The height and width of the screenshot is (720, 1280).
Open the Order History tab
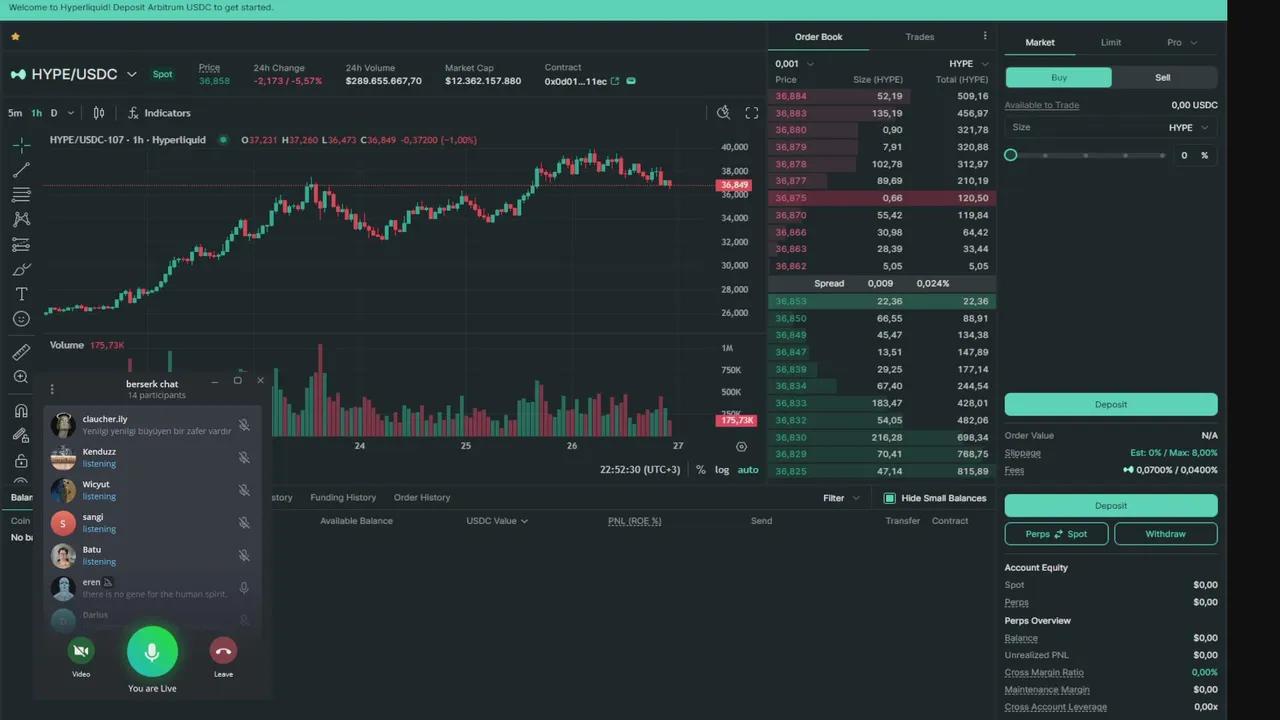[422, 498]
